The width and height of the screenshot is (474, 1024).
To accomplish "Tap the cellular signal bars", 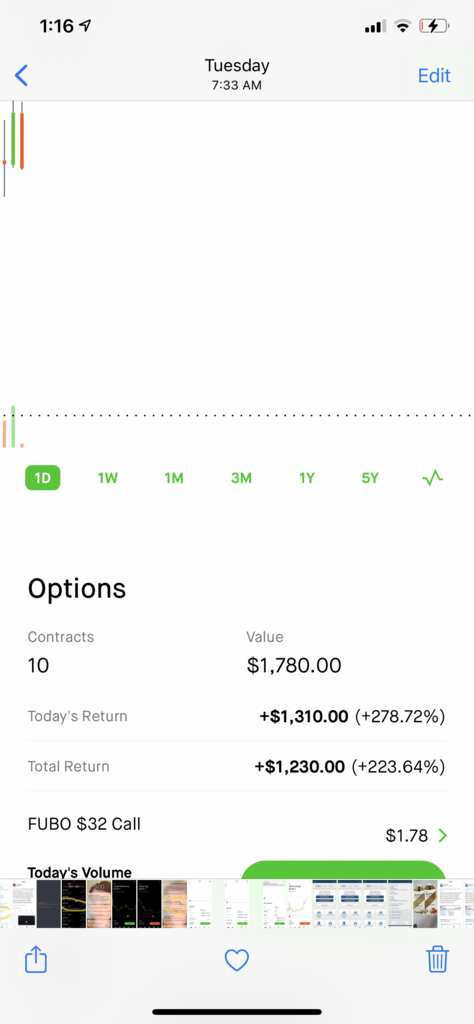I will pos(375,26).
